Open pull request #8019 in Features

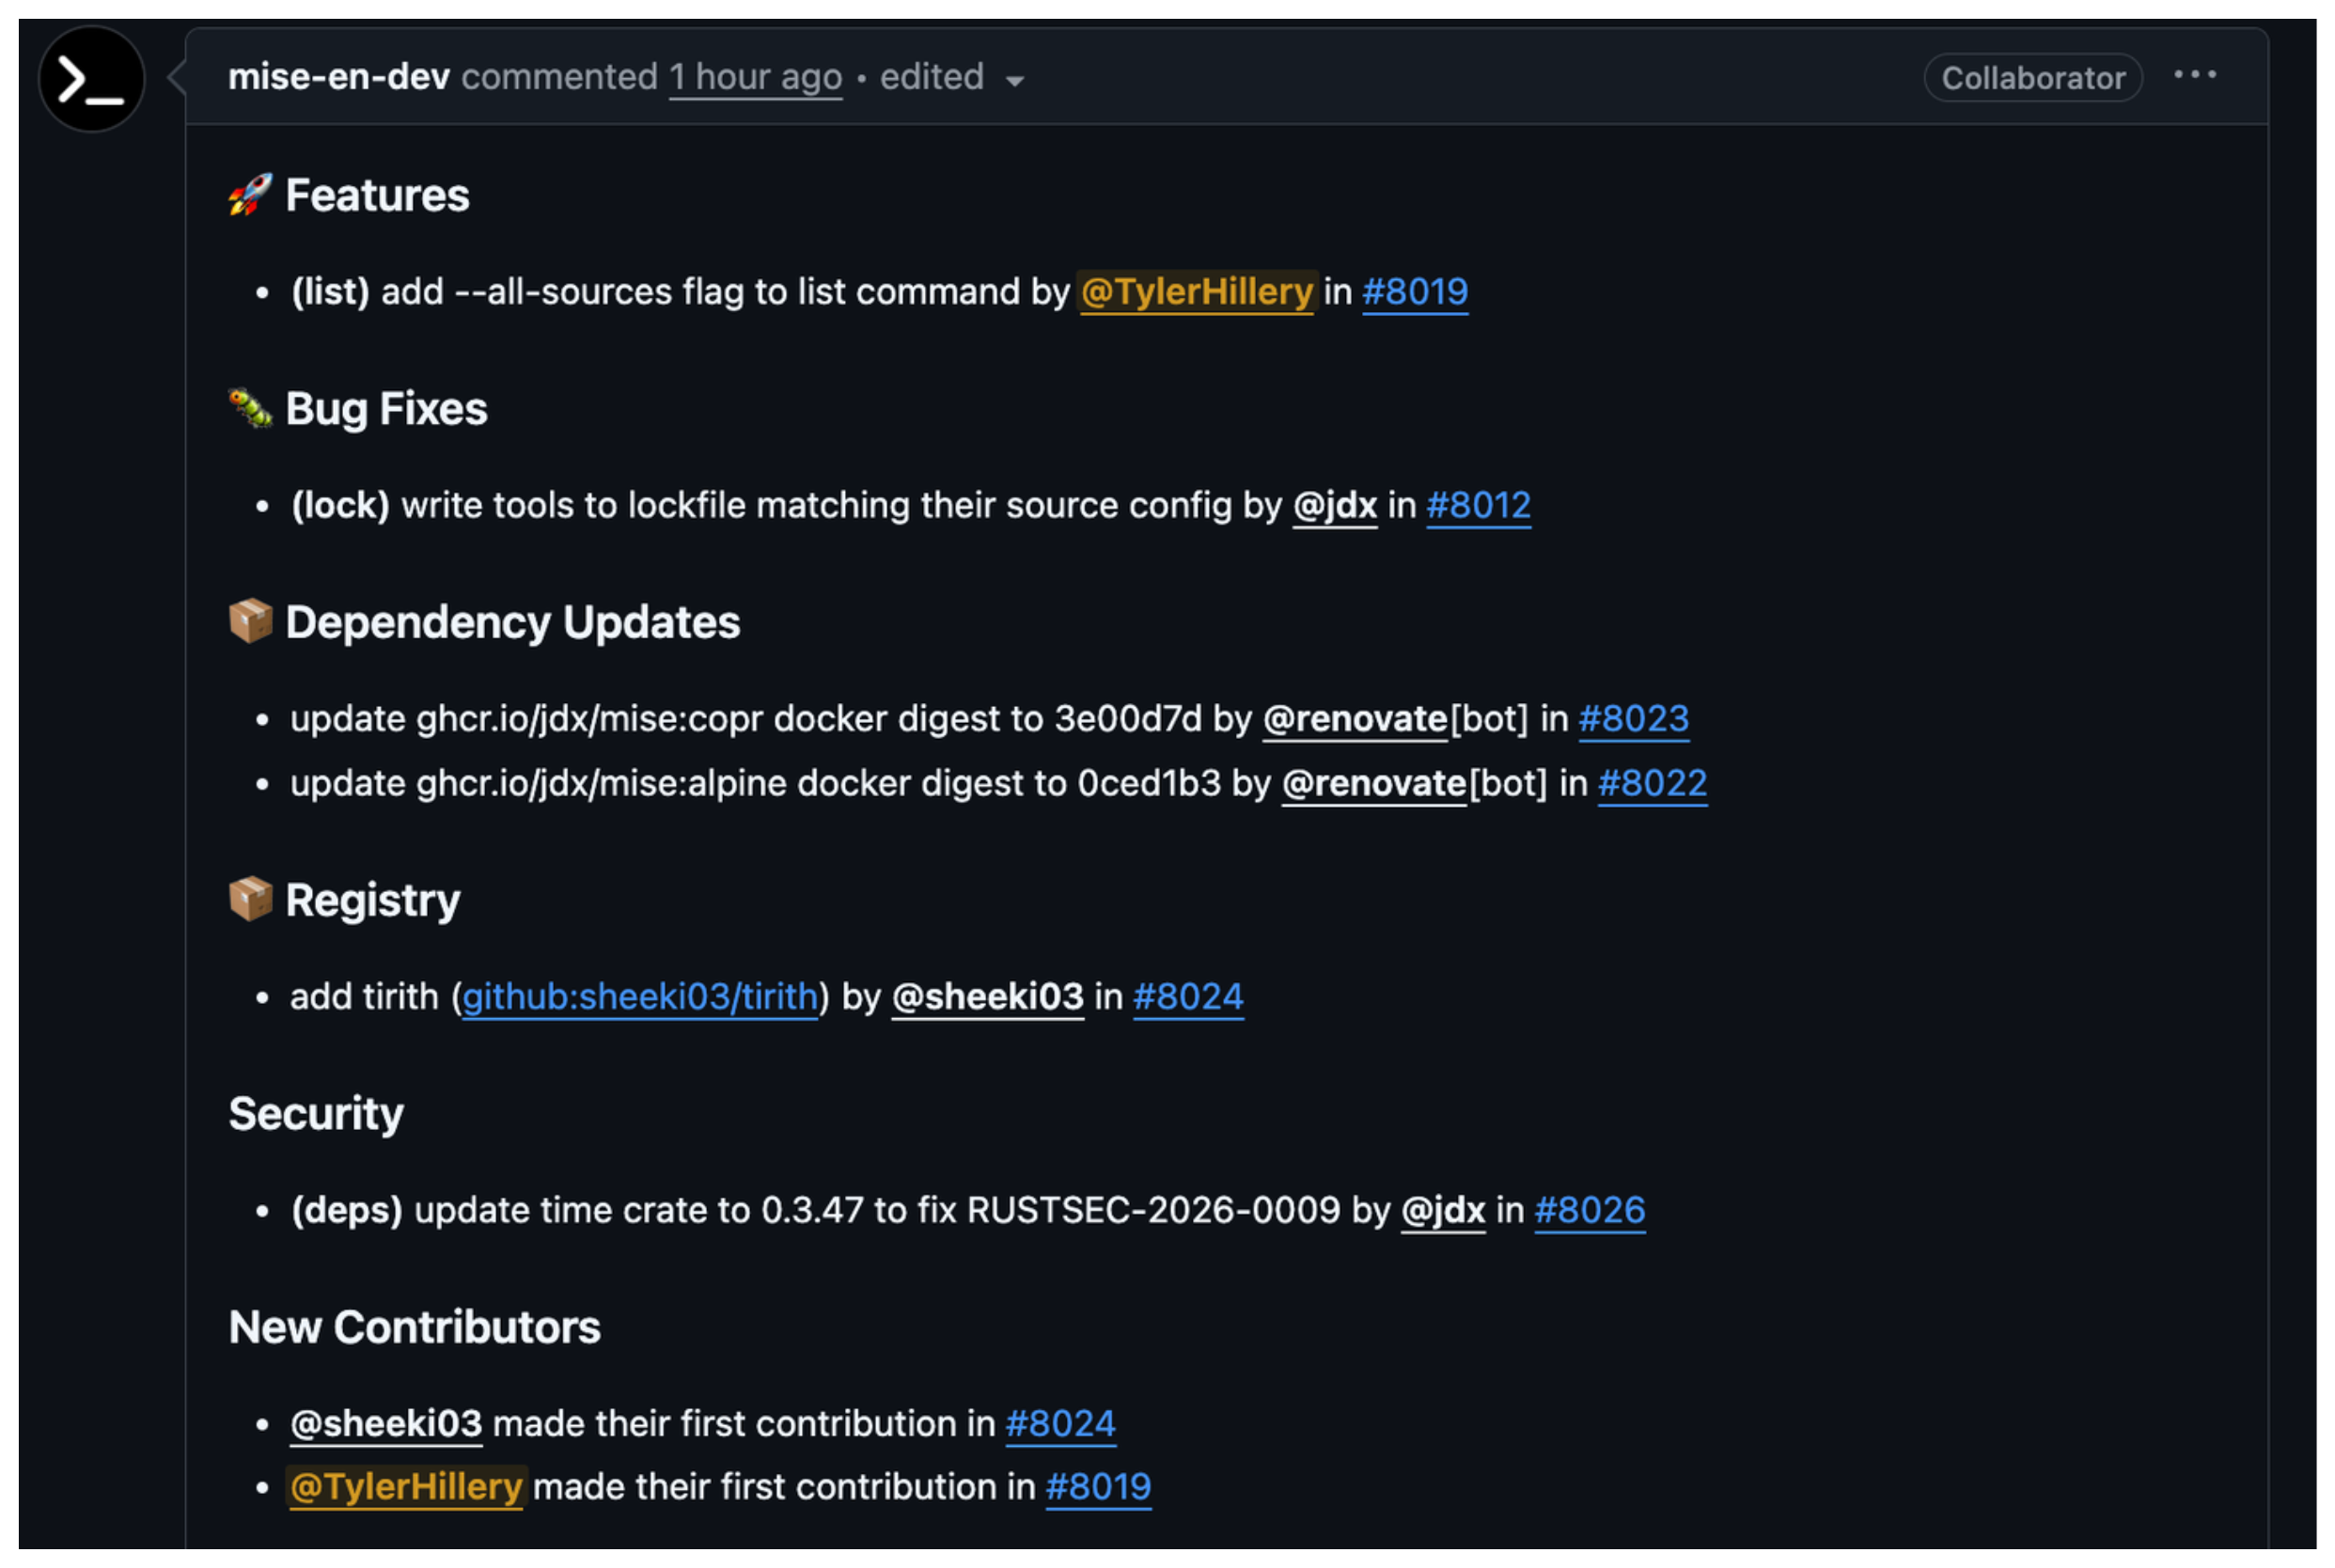pos(1414,292)
